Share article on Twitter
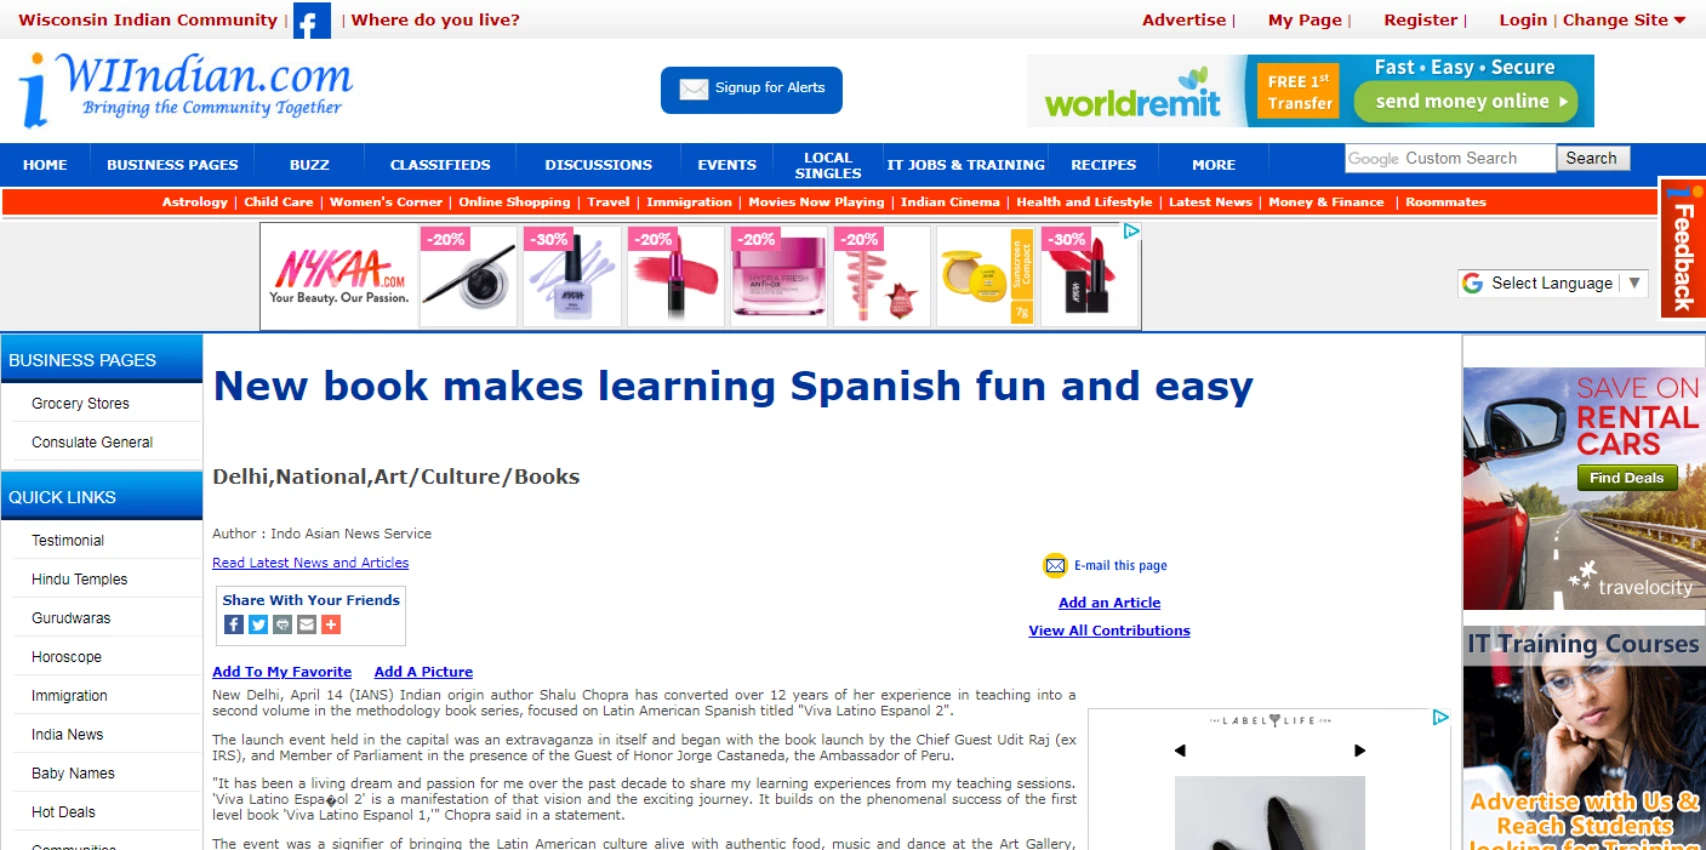 click(x=258, y=625)
